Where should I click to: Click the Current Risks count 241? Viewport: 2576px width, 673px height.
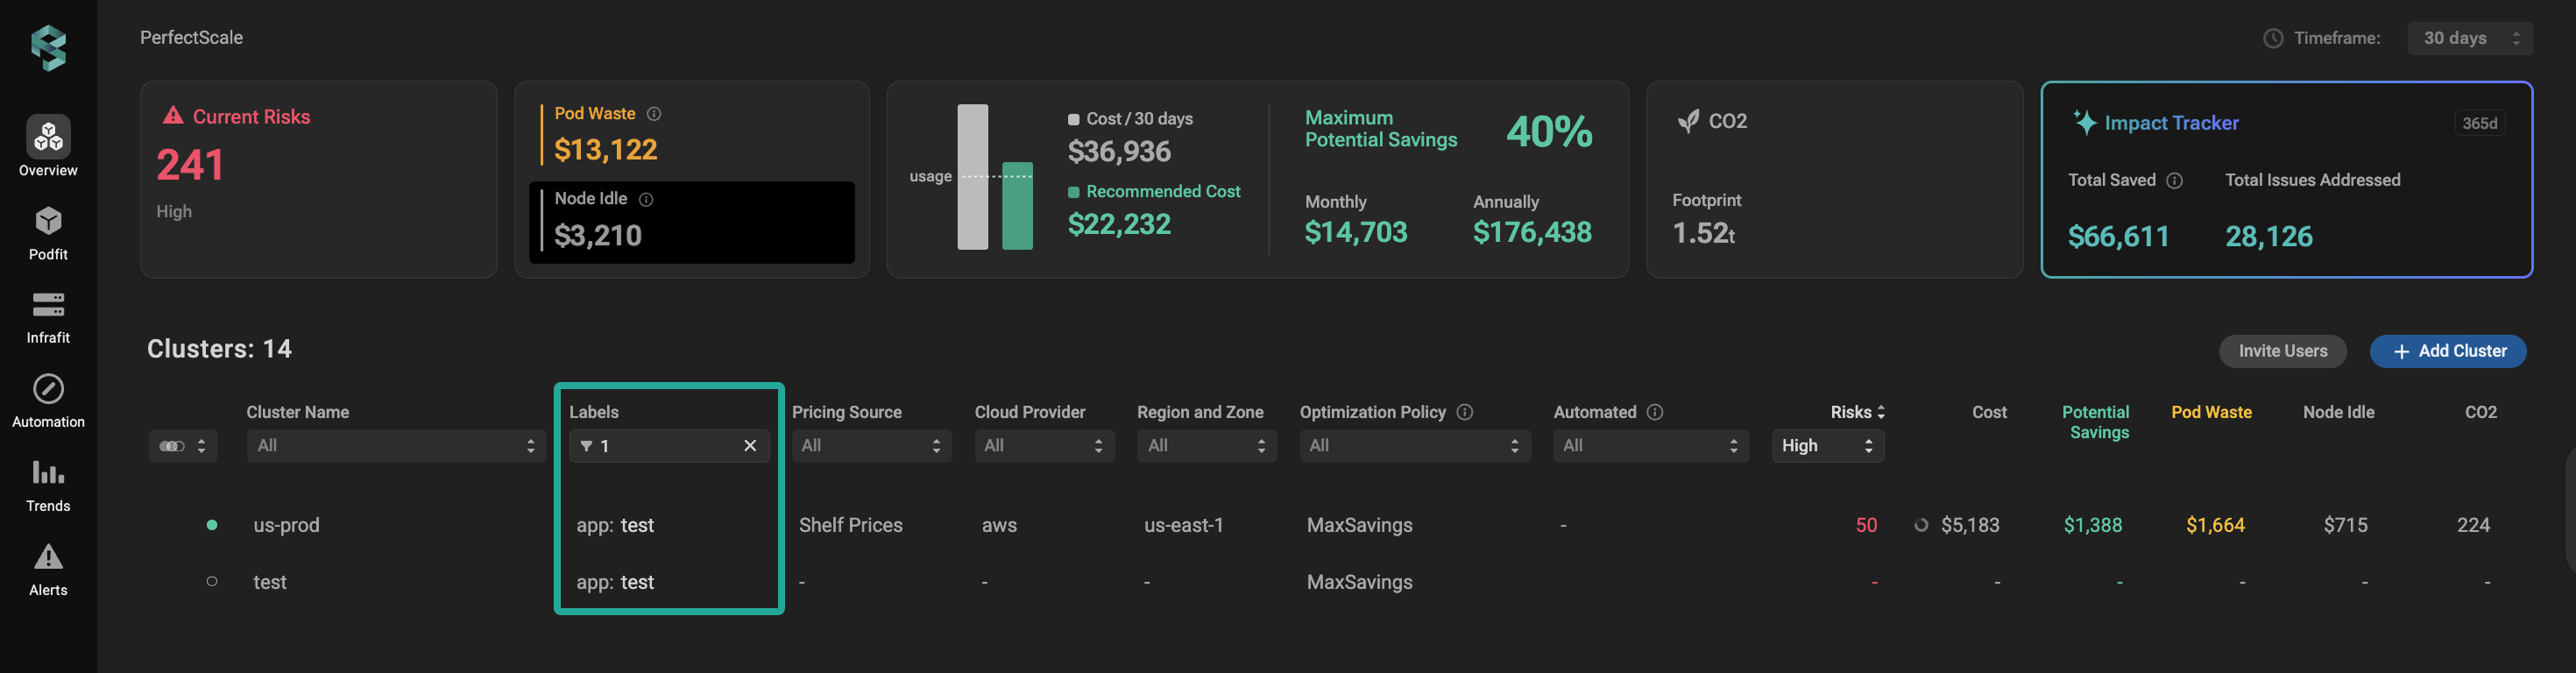click(190, 164)
